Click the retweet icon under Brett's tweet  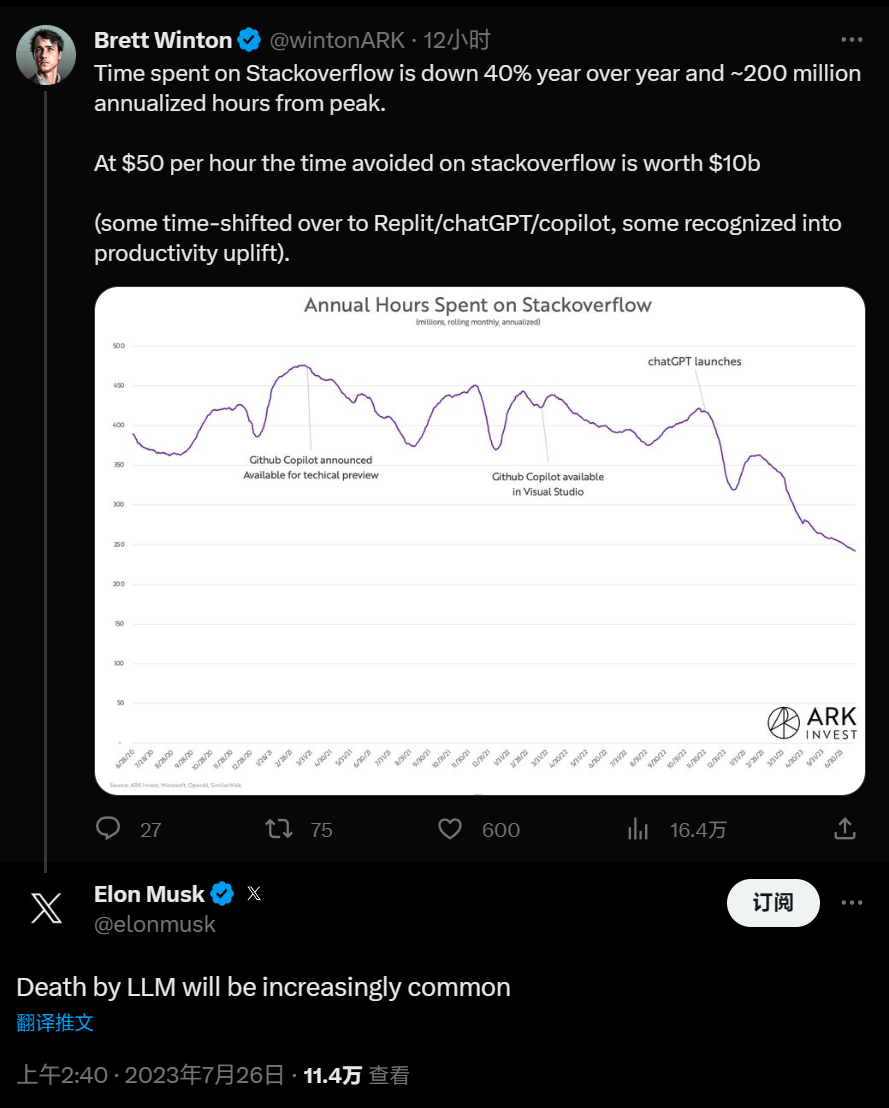pyautogui.click(x=278, y=829)
